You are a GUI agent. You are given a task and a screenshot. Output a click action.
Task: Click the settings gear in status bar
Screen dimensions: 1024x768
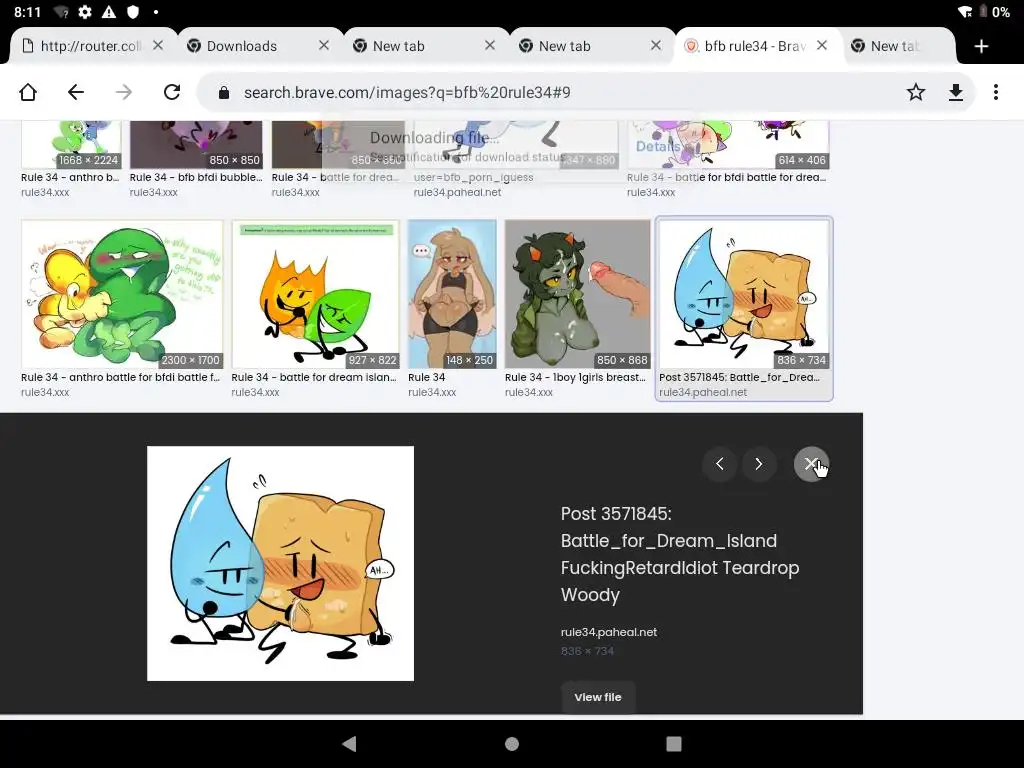click(85, 12)
